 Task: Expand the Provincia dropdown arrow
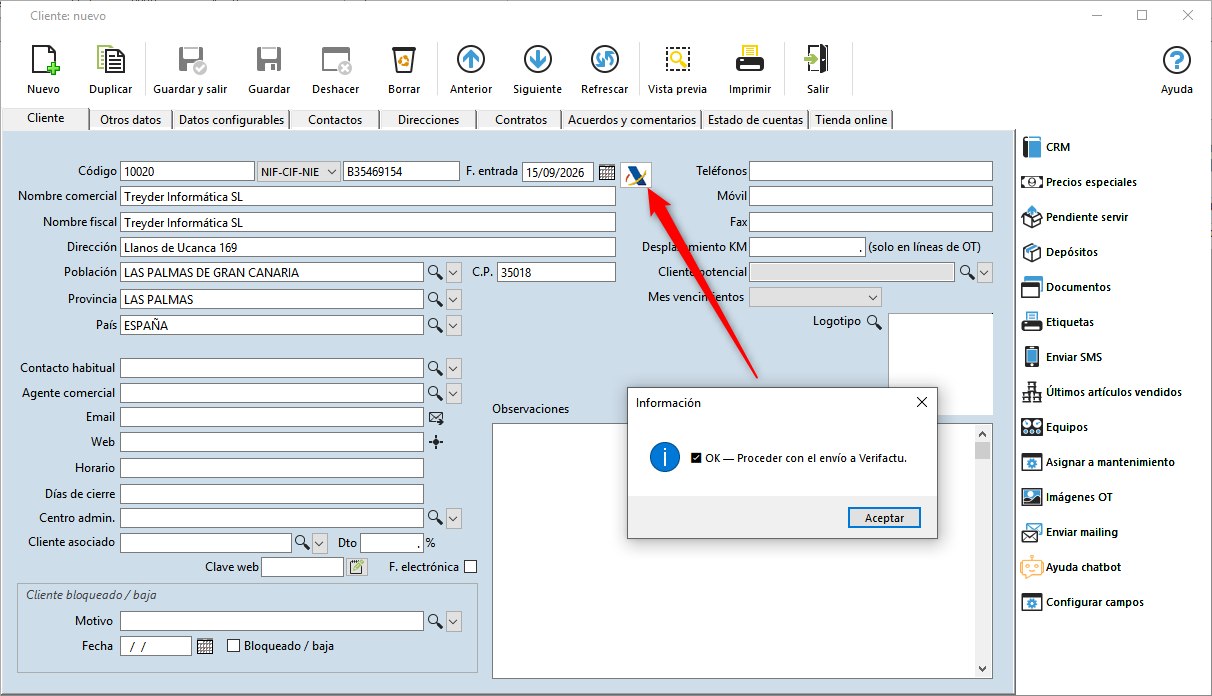coord(454,299)
